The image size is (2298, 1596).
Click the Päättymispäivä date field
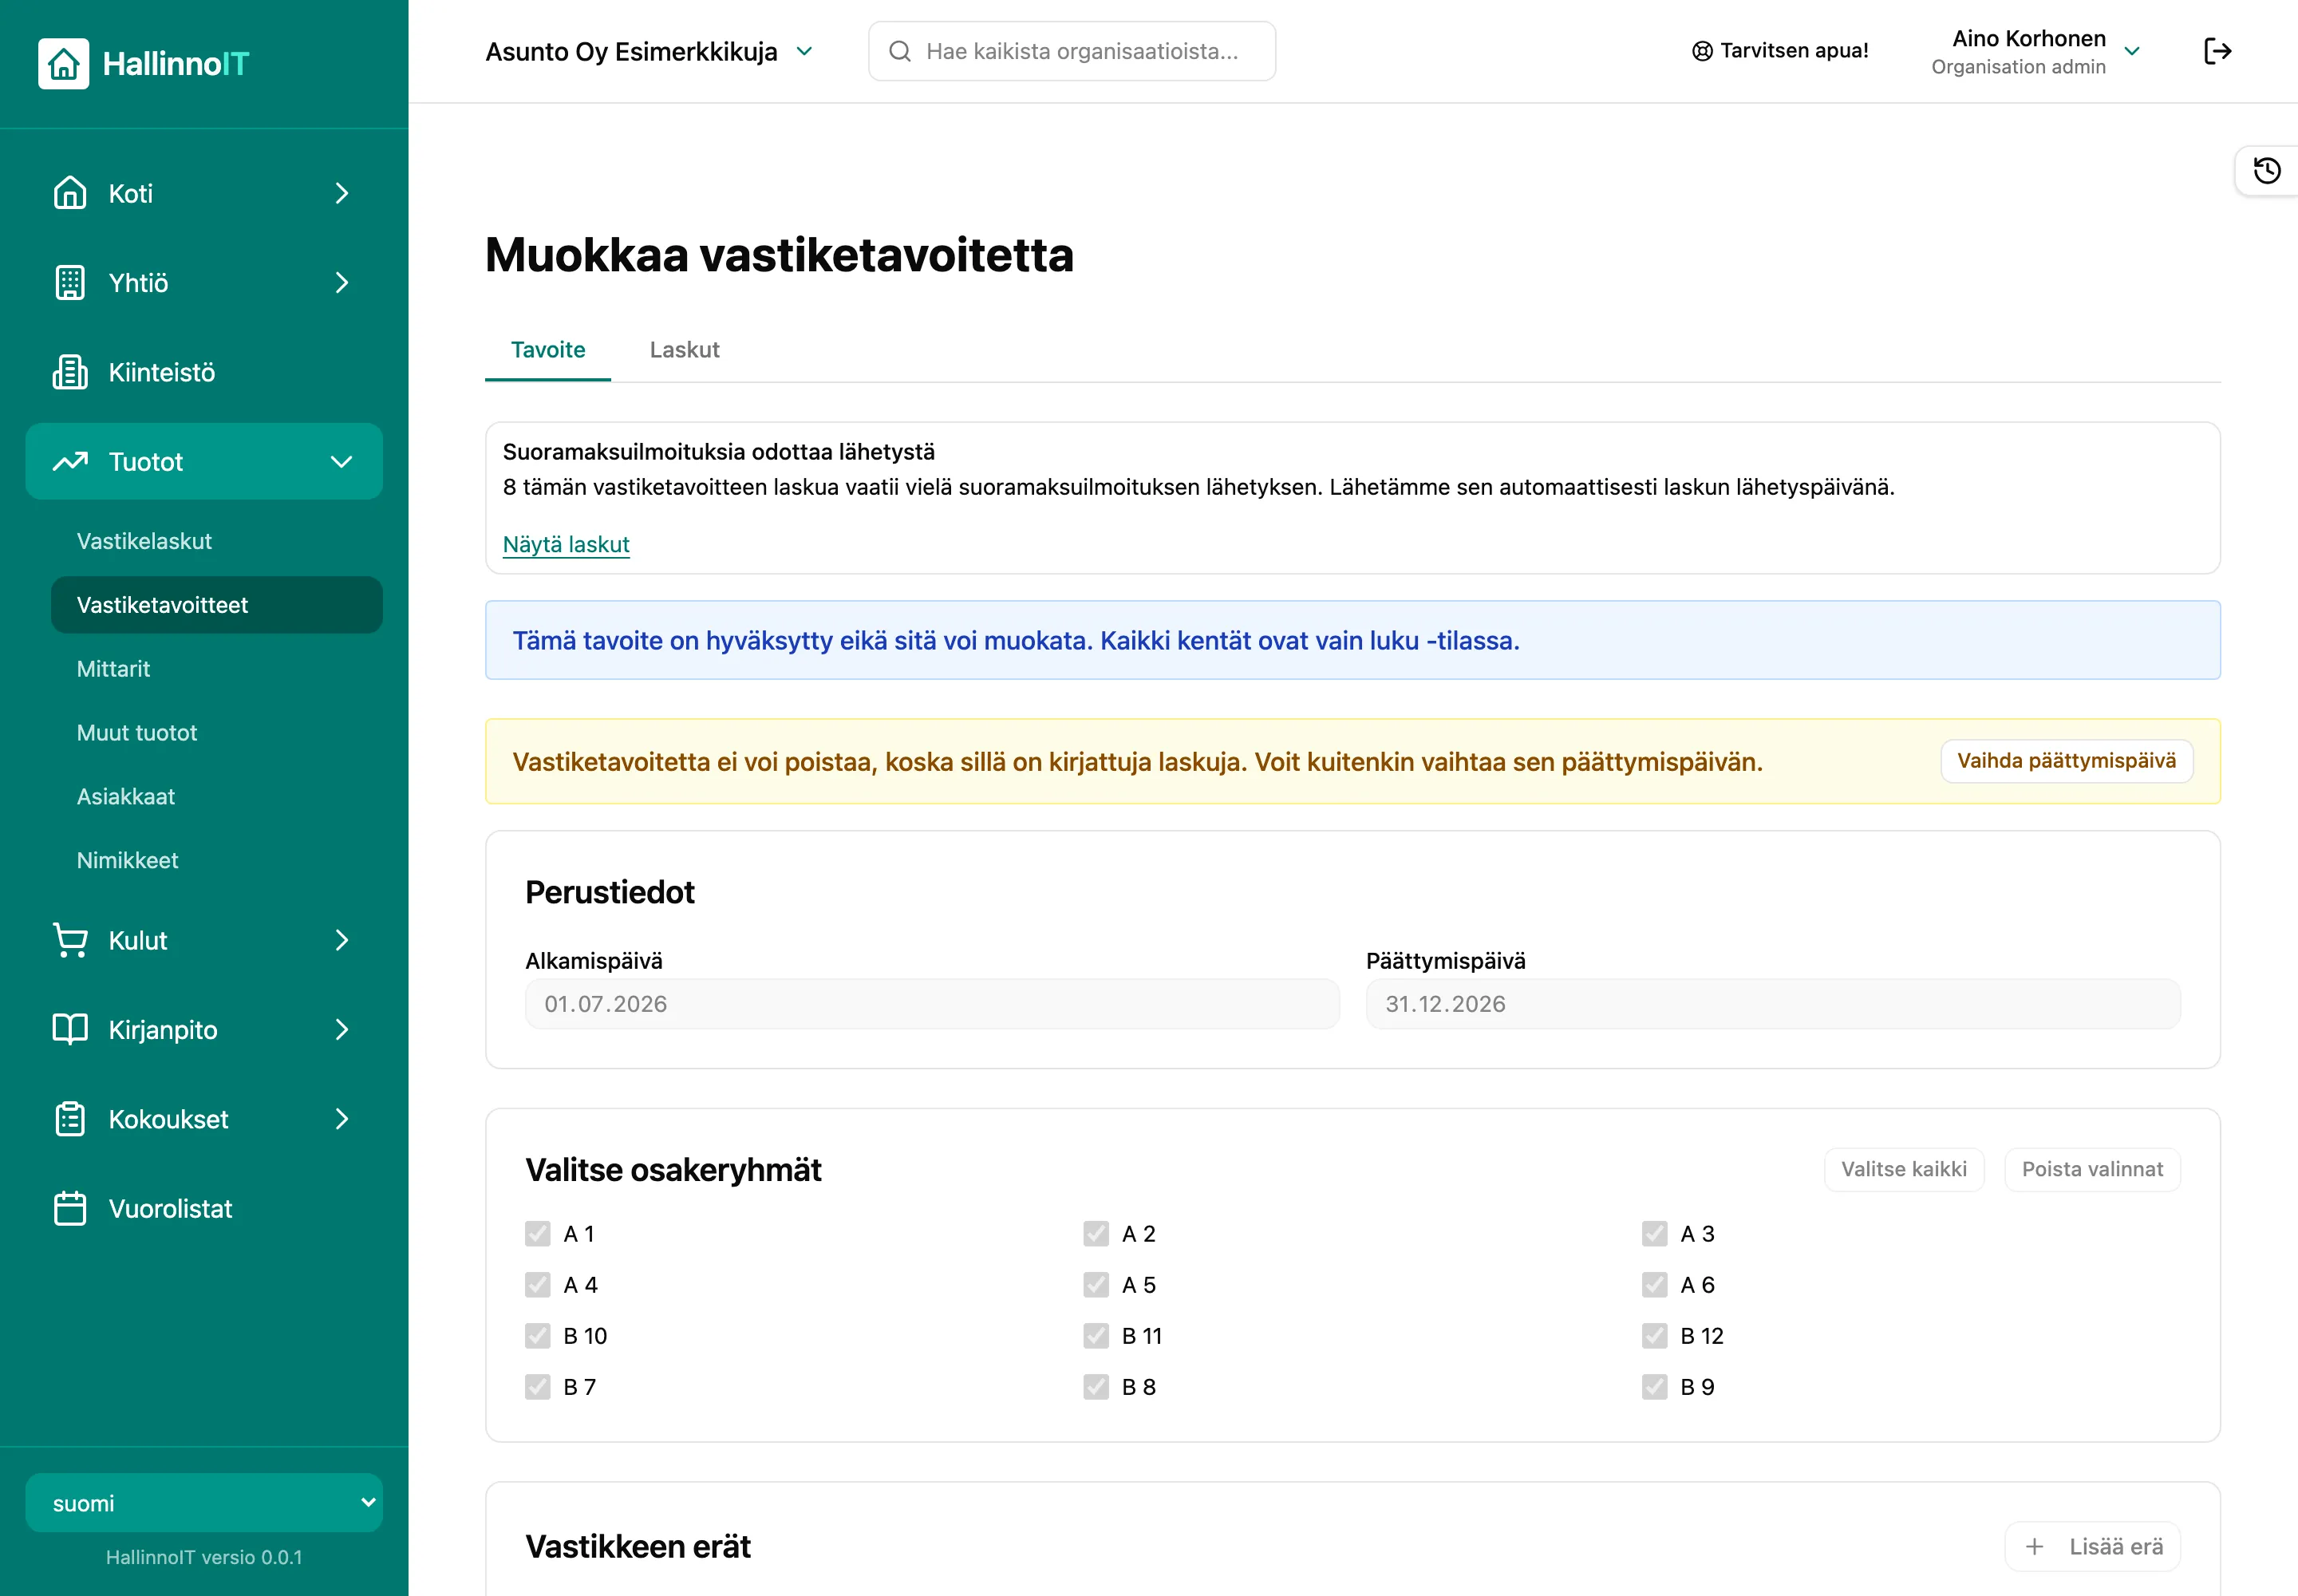click(1773, 1004)
